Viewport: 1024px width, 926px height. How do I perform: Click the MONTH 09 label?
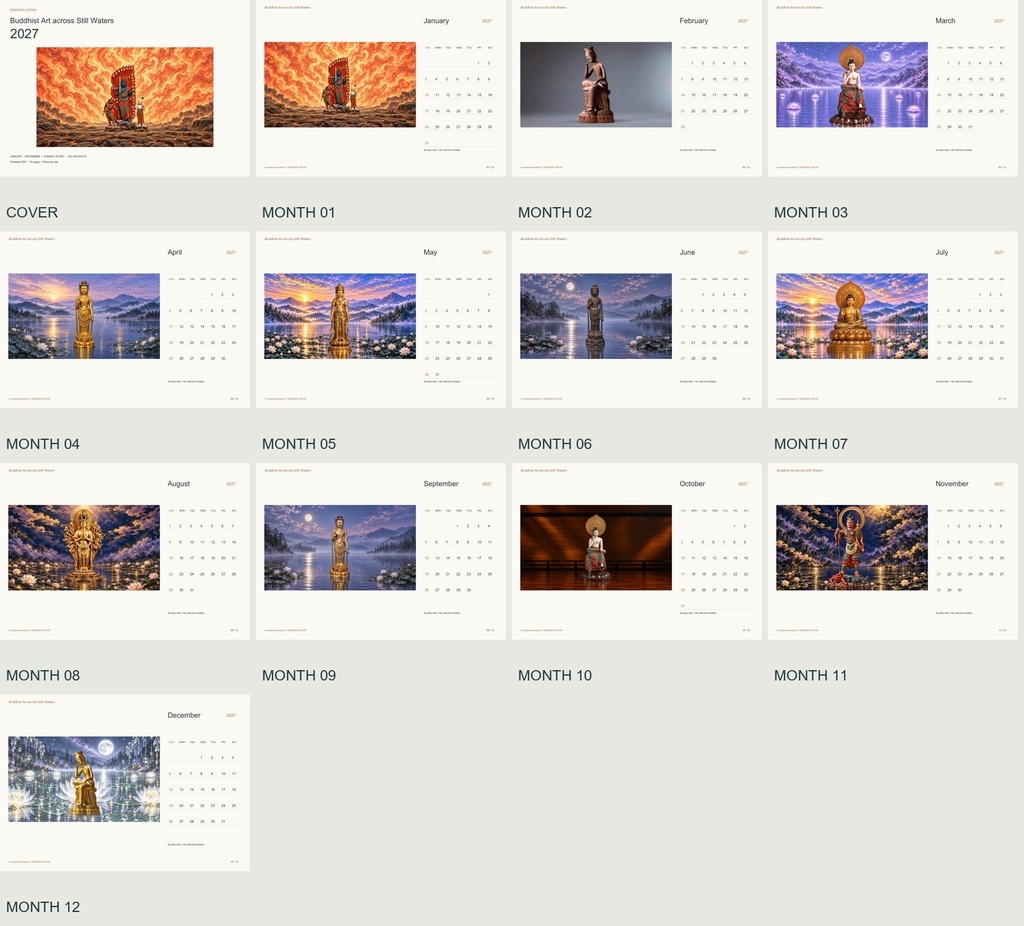coord(298,675)
